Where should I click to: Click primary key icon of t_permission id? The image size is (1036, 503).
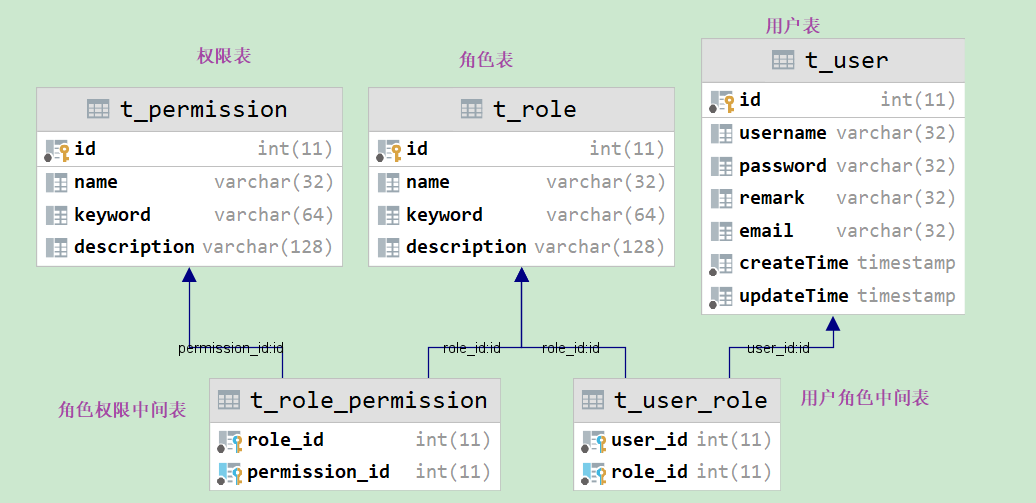click(x=57, y=149)
